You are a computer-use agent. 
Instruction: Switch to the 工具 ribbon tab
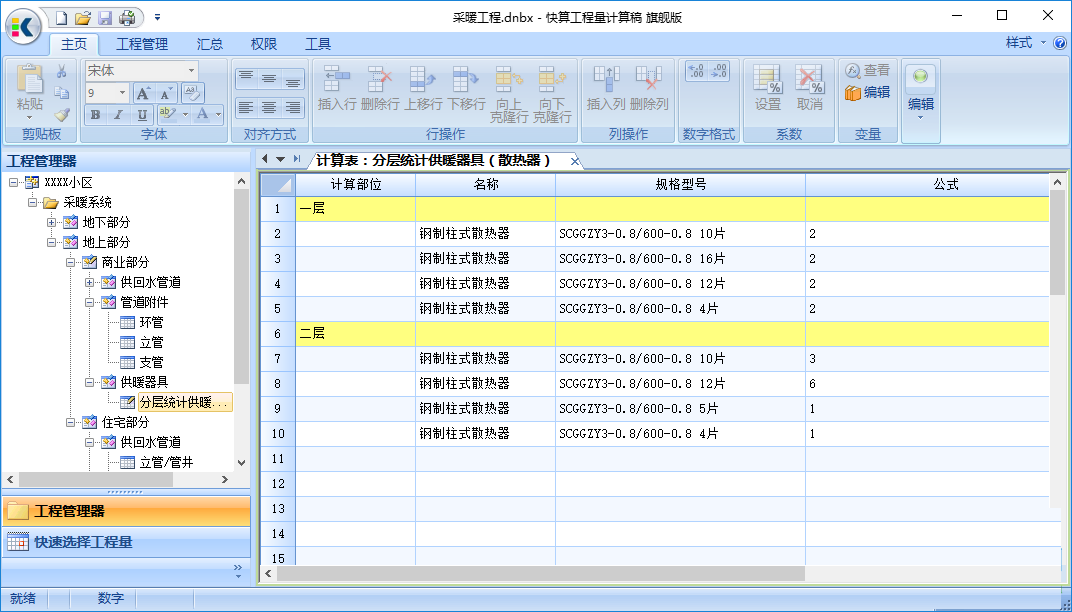click(318, 44)
